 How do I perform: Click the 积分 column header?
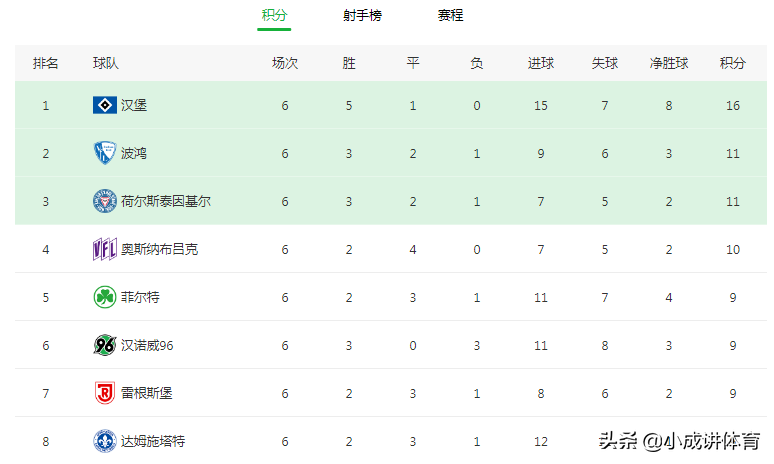733,63
